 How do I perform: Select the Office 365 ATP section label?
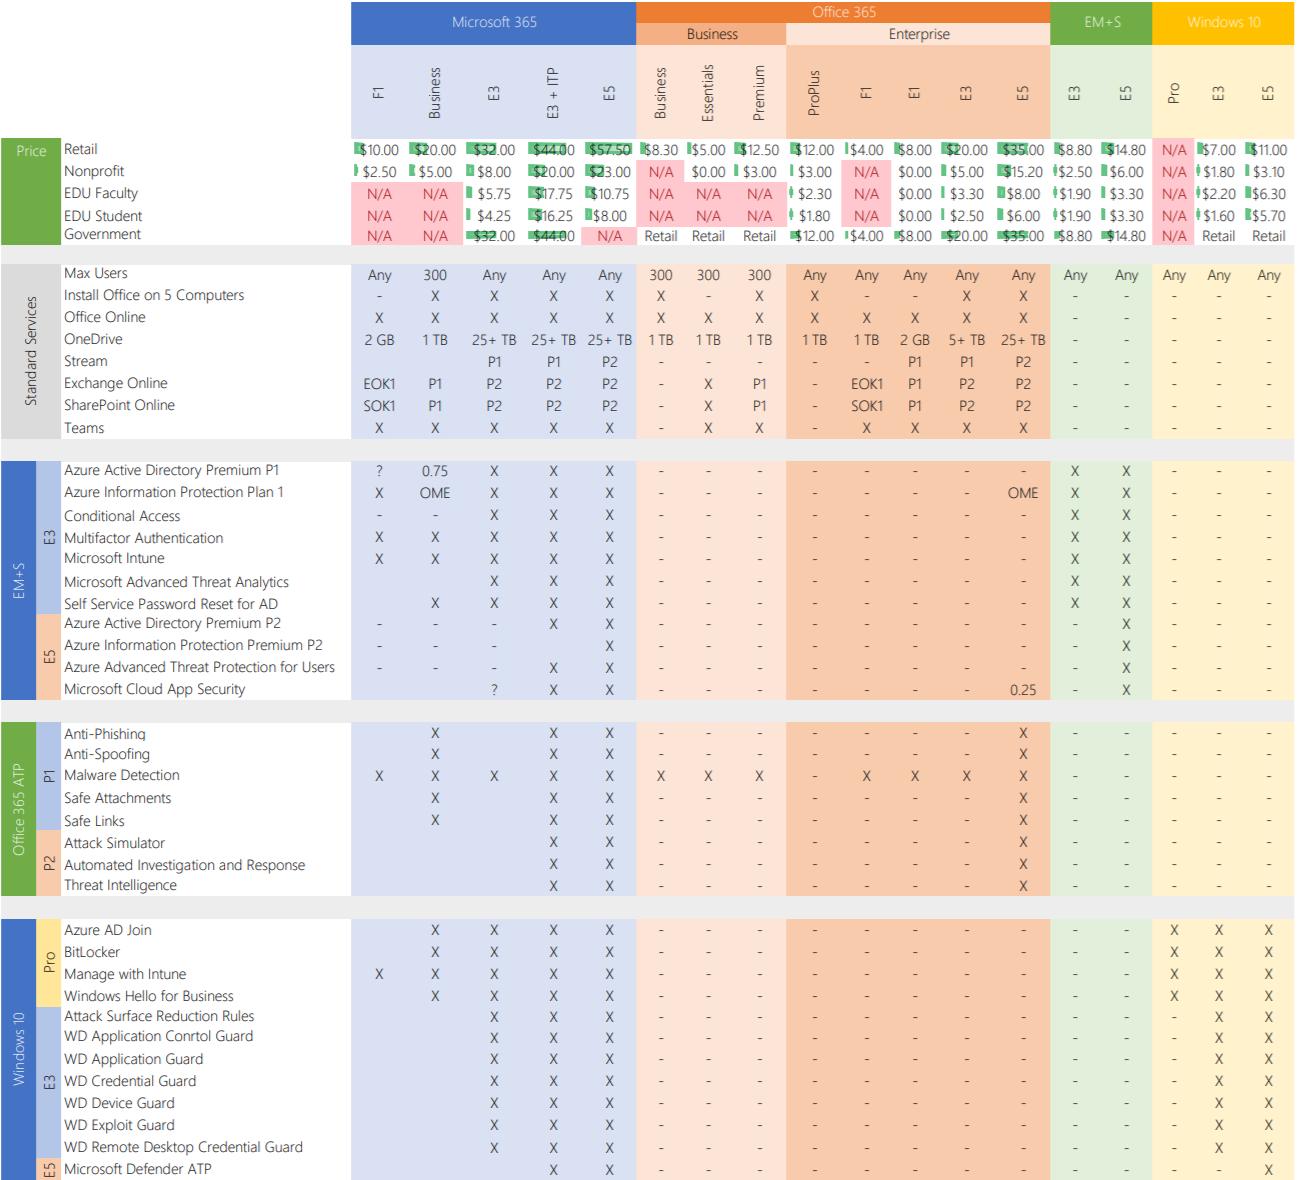pyautogui.click(x=18, y=808)
